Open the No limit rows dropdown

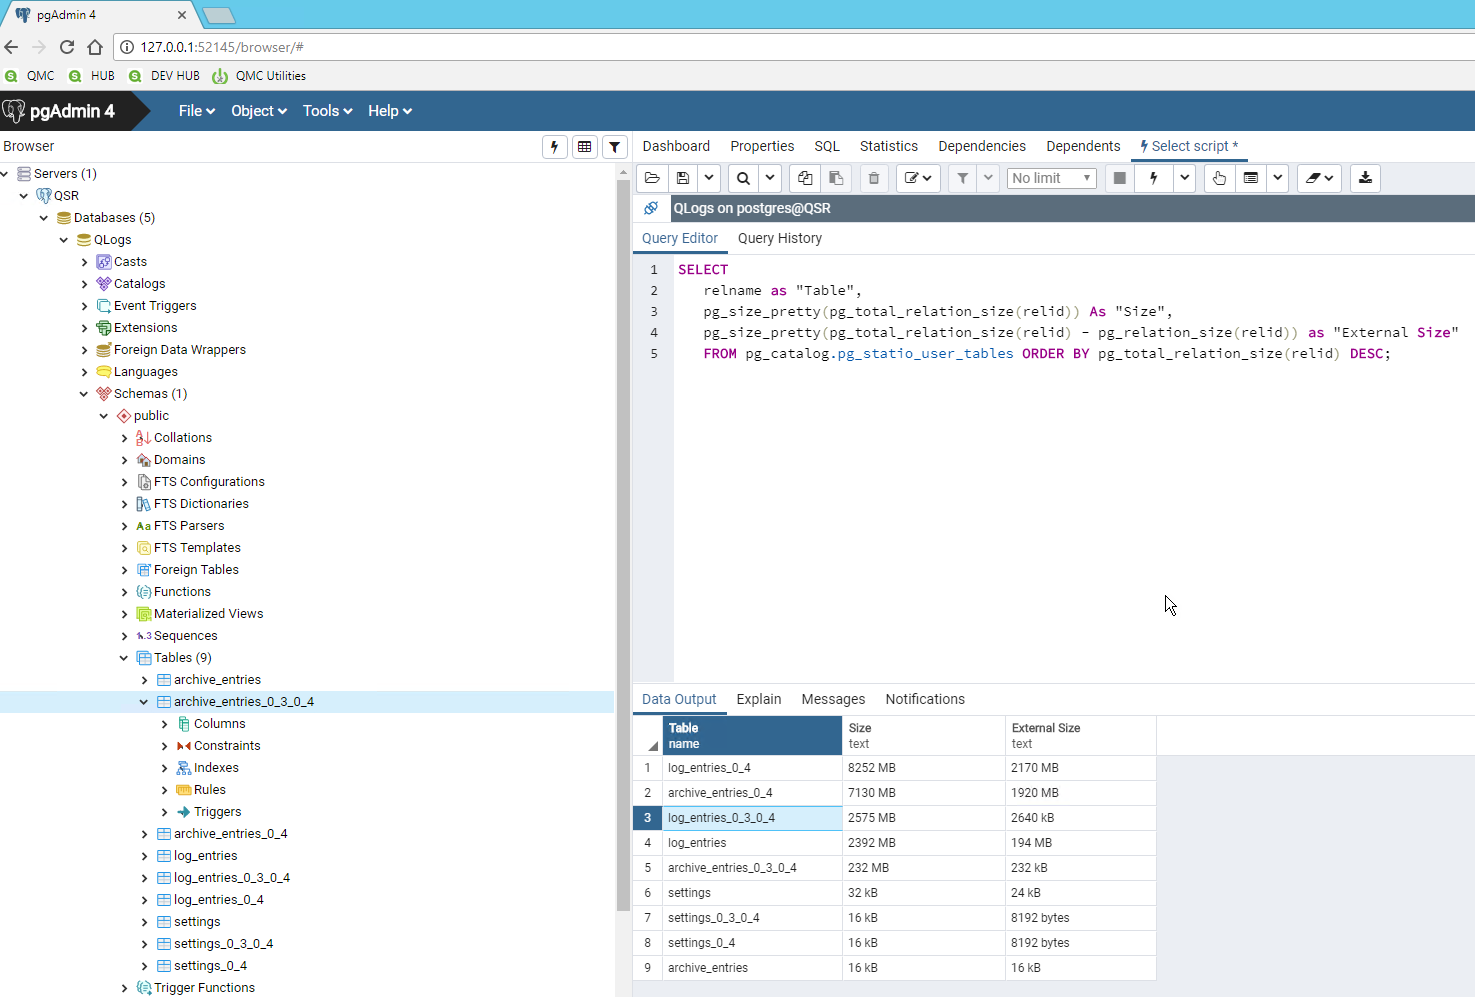point(1051,178)
